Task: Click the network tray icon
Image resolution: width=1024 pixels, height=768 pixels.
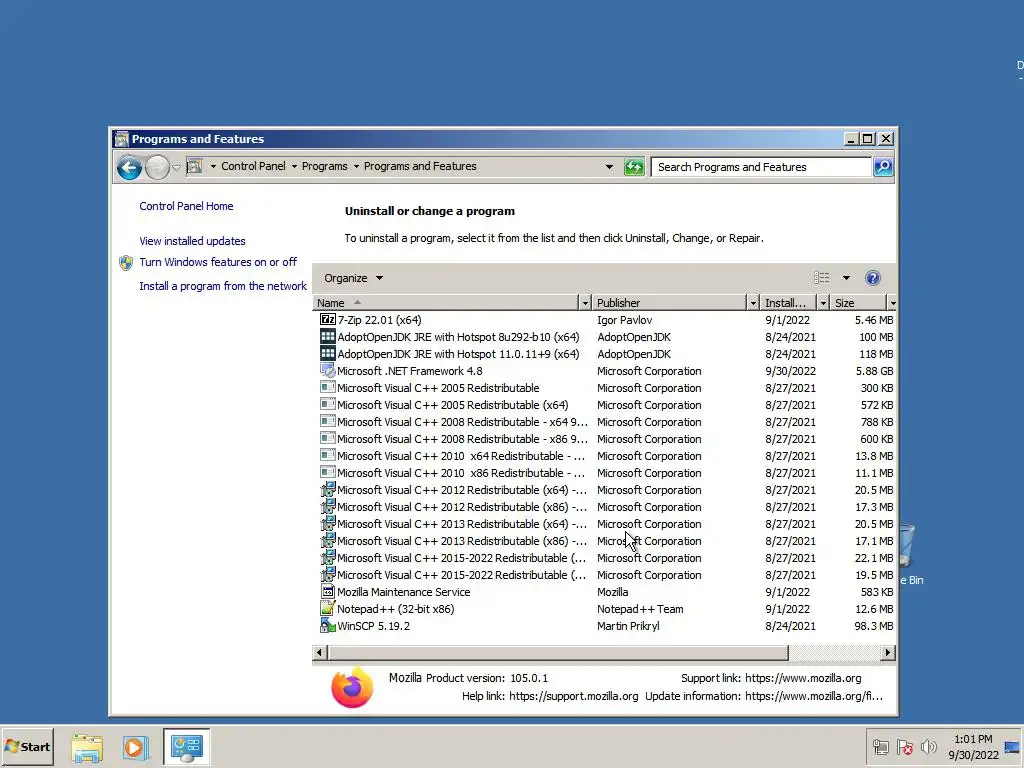Action: [x=880, y=747]
